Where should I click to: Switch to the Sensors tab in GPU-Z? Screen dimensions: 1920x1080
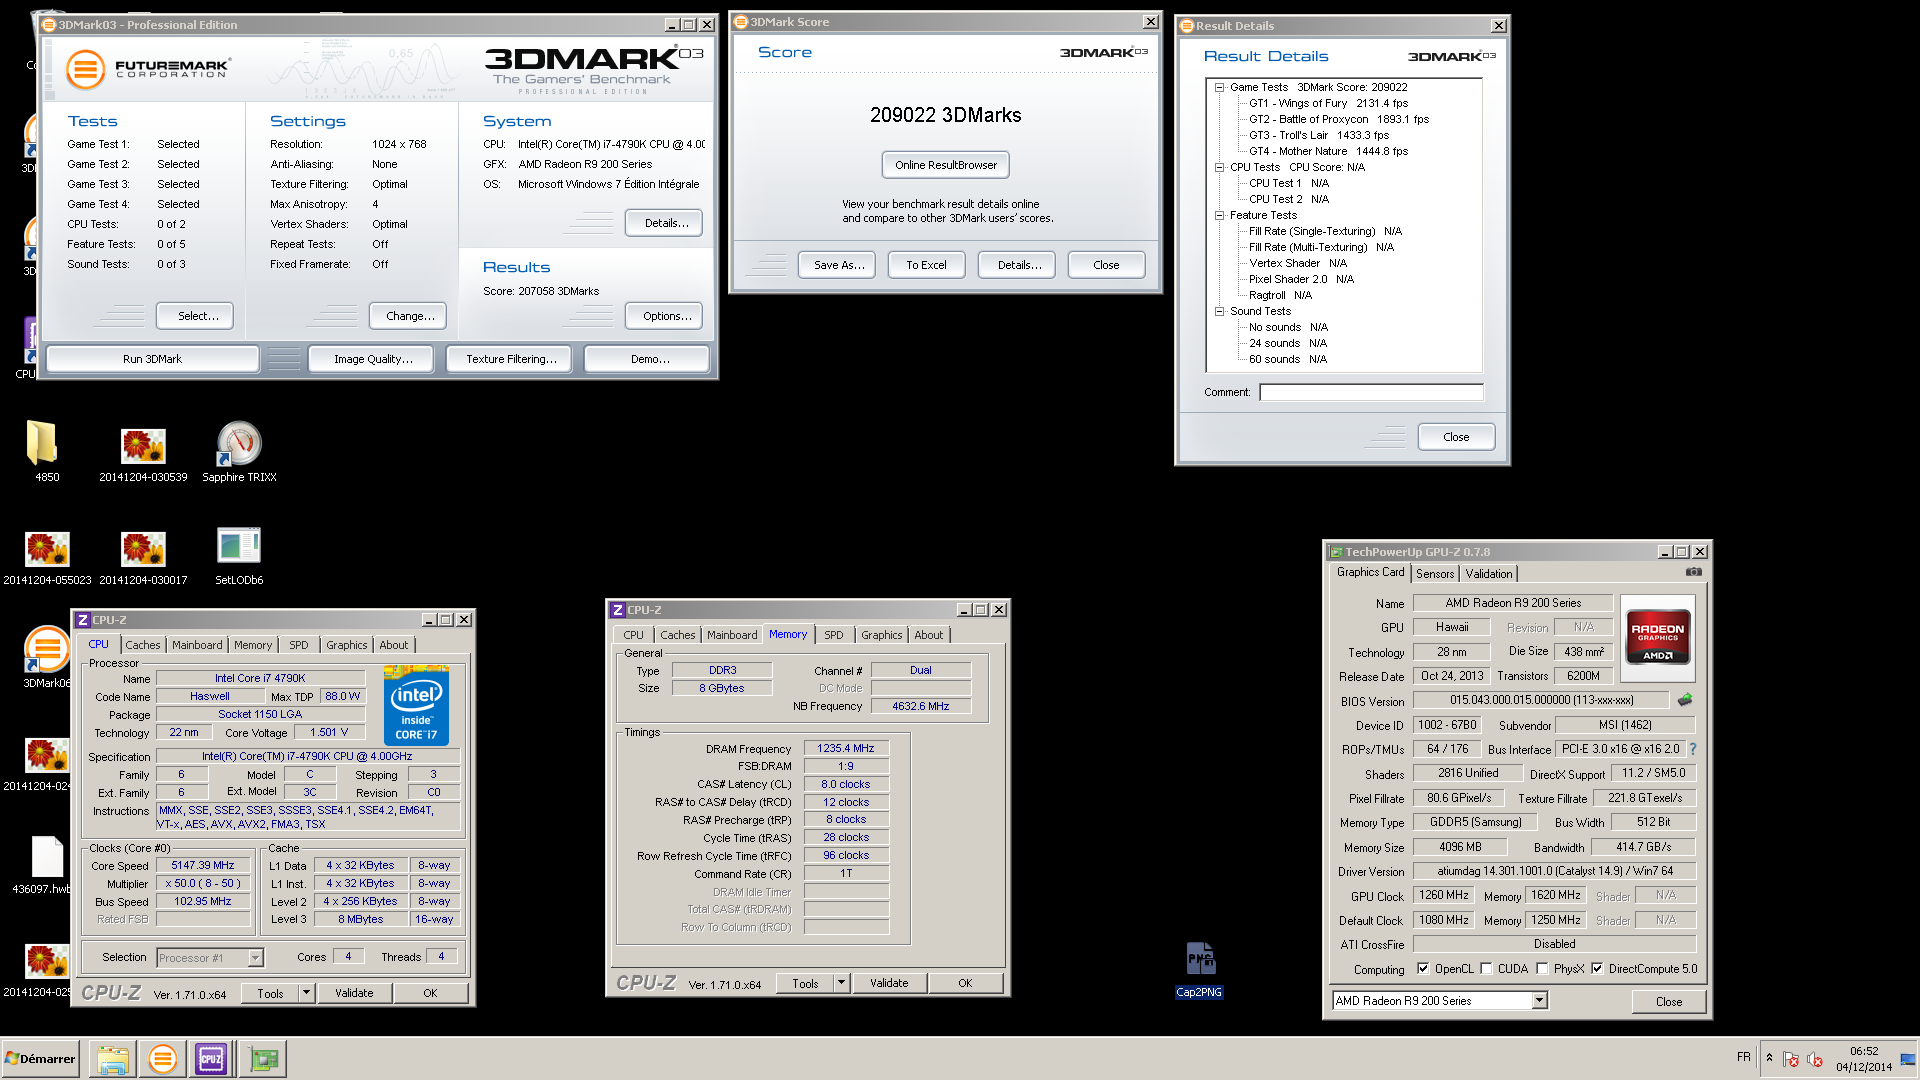pyautogui.click(x=1435, y=574)
